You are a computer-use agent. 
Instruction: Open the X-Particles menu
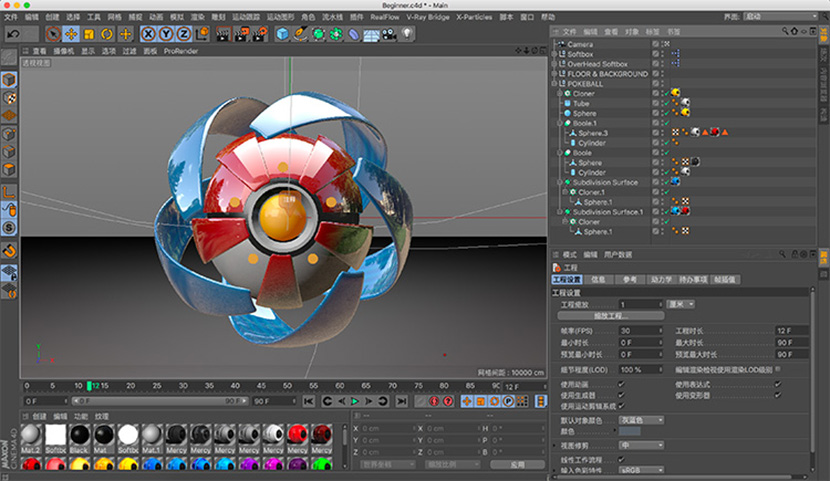474,17
